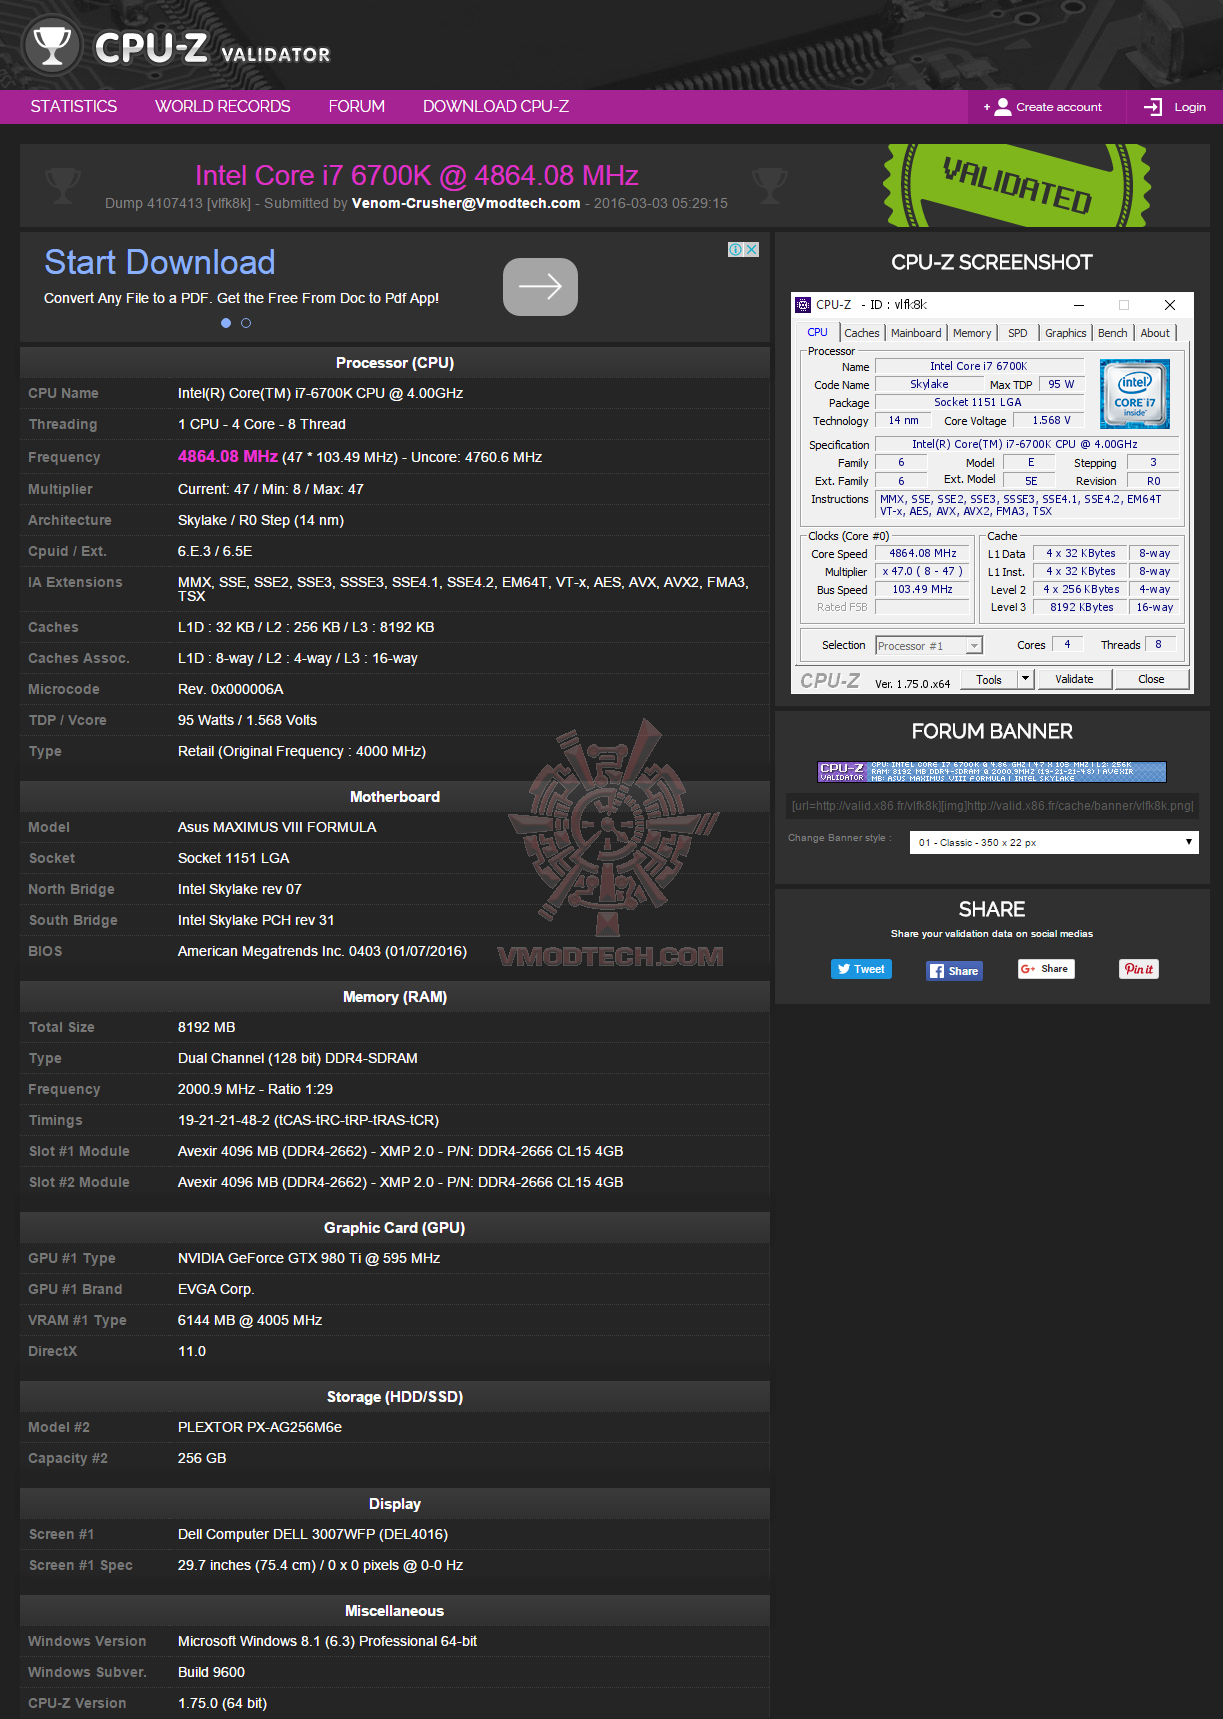
Task: Click the Intel Core i7 logo in screenshot
Action: (x=1134, y=394)
